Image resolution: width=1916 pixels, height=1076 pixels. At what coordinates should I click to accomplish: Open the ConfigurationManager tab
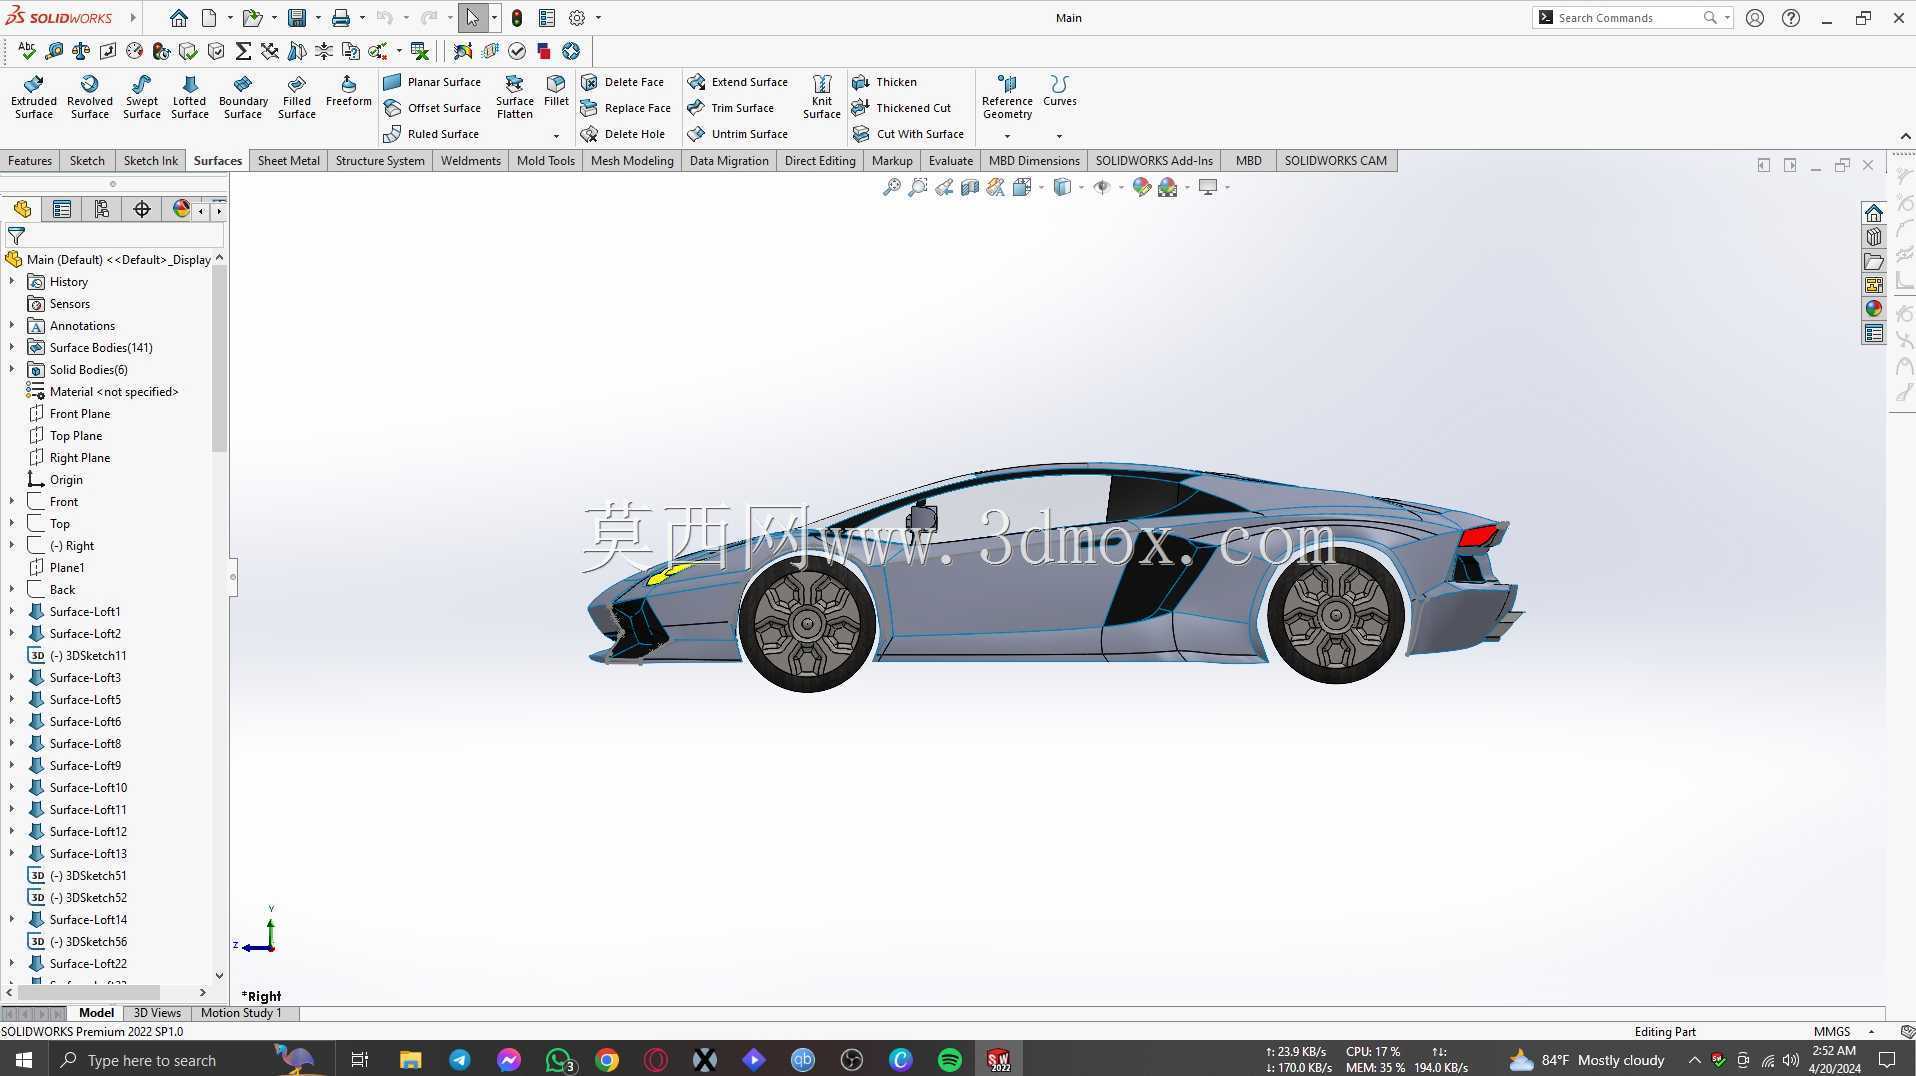(102, 209)
